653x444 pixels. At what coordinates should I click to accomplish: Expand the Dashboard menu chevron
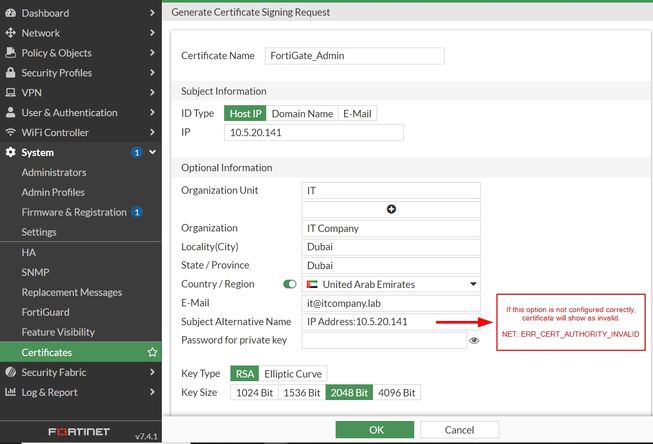pyautogui.click(x=152, y=13)
